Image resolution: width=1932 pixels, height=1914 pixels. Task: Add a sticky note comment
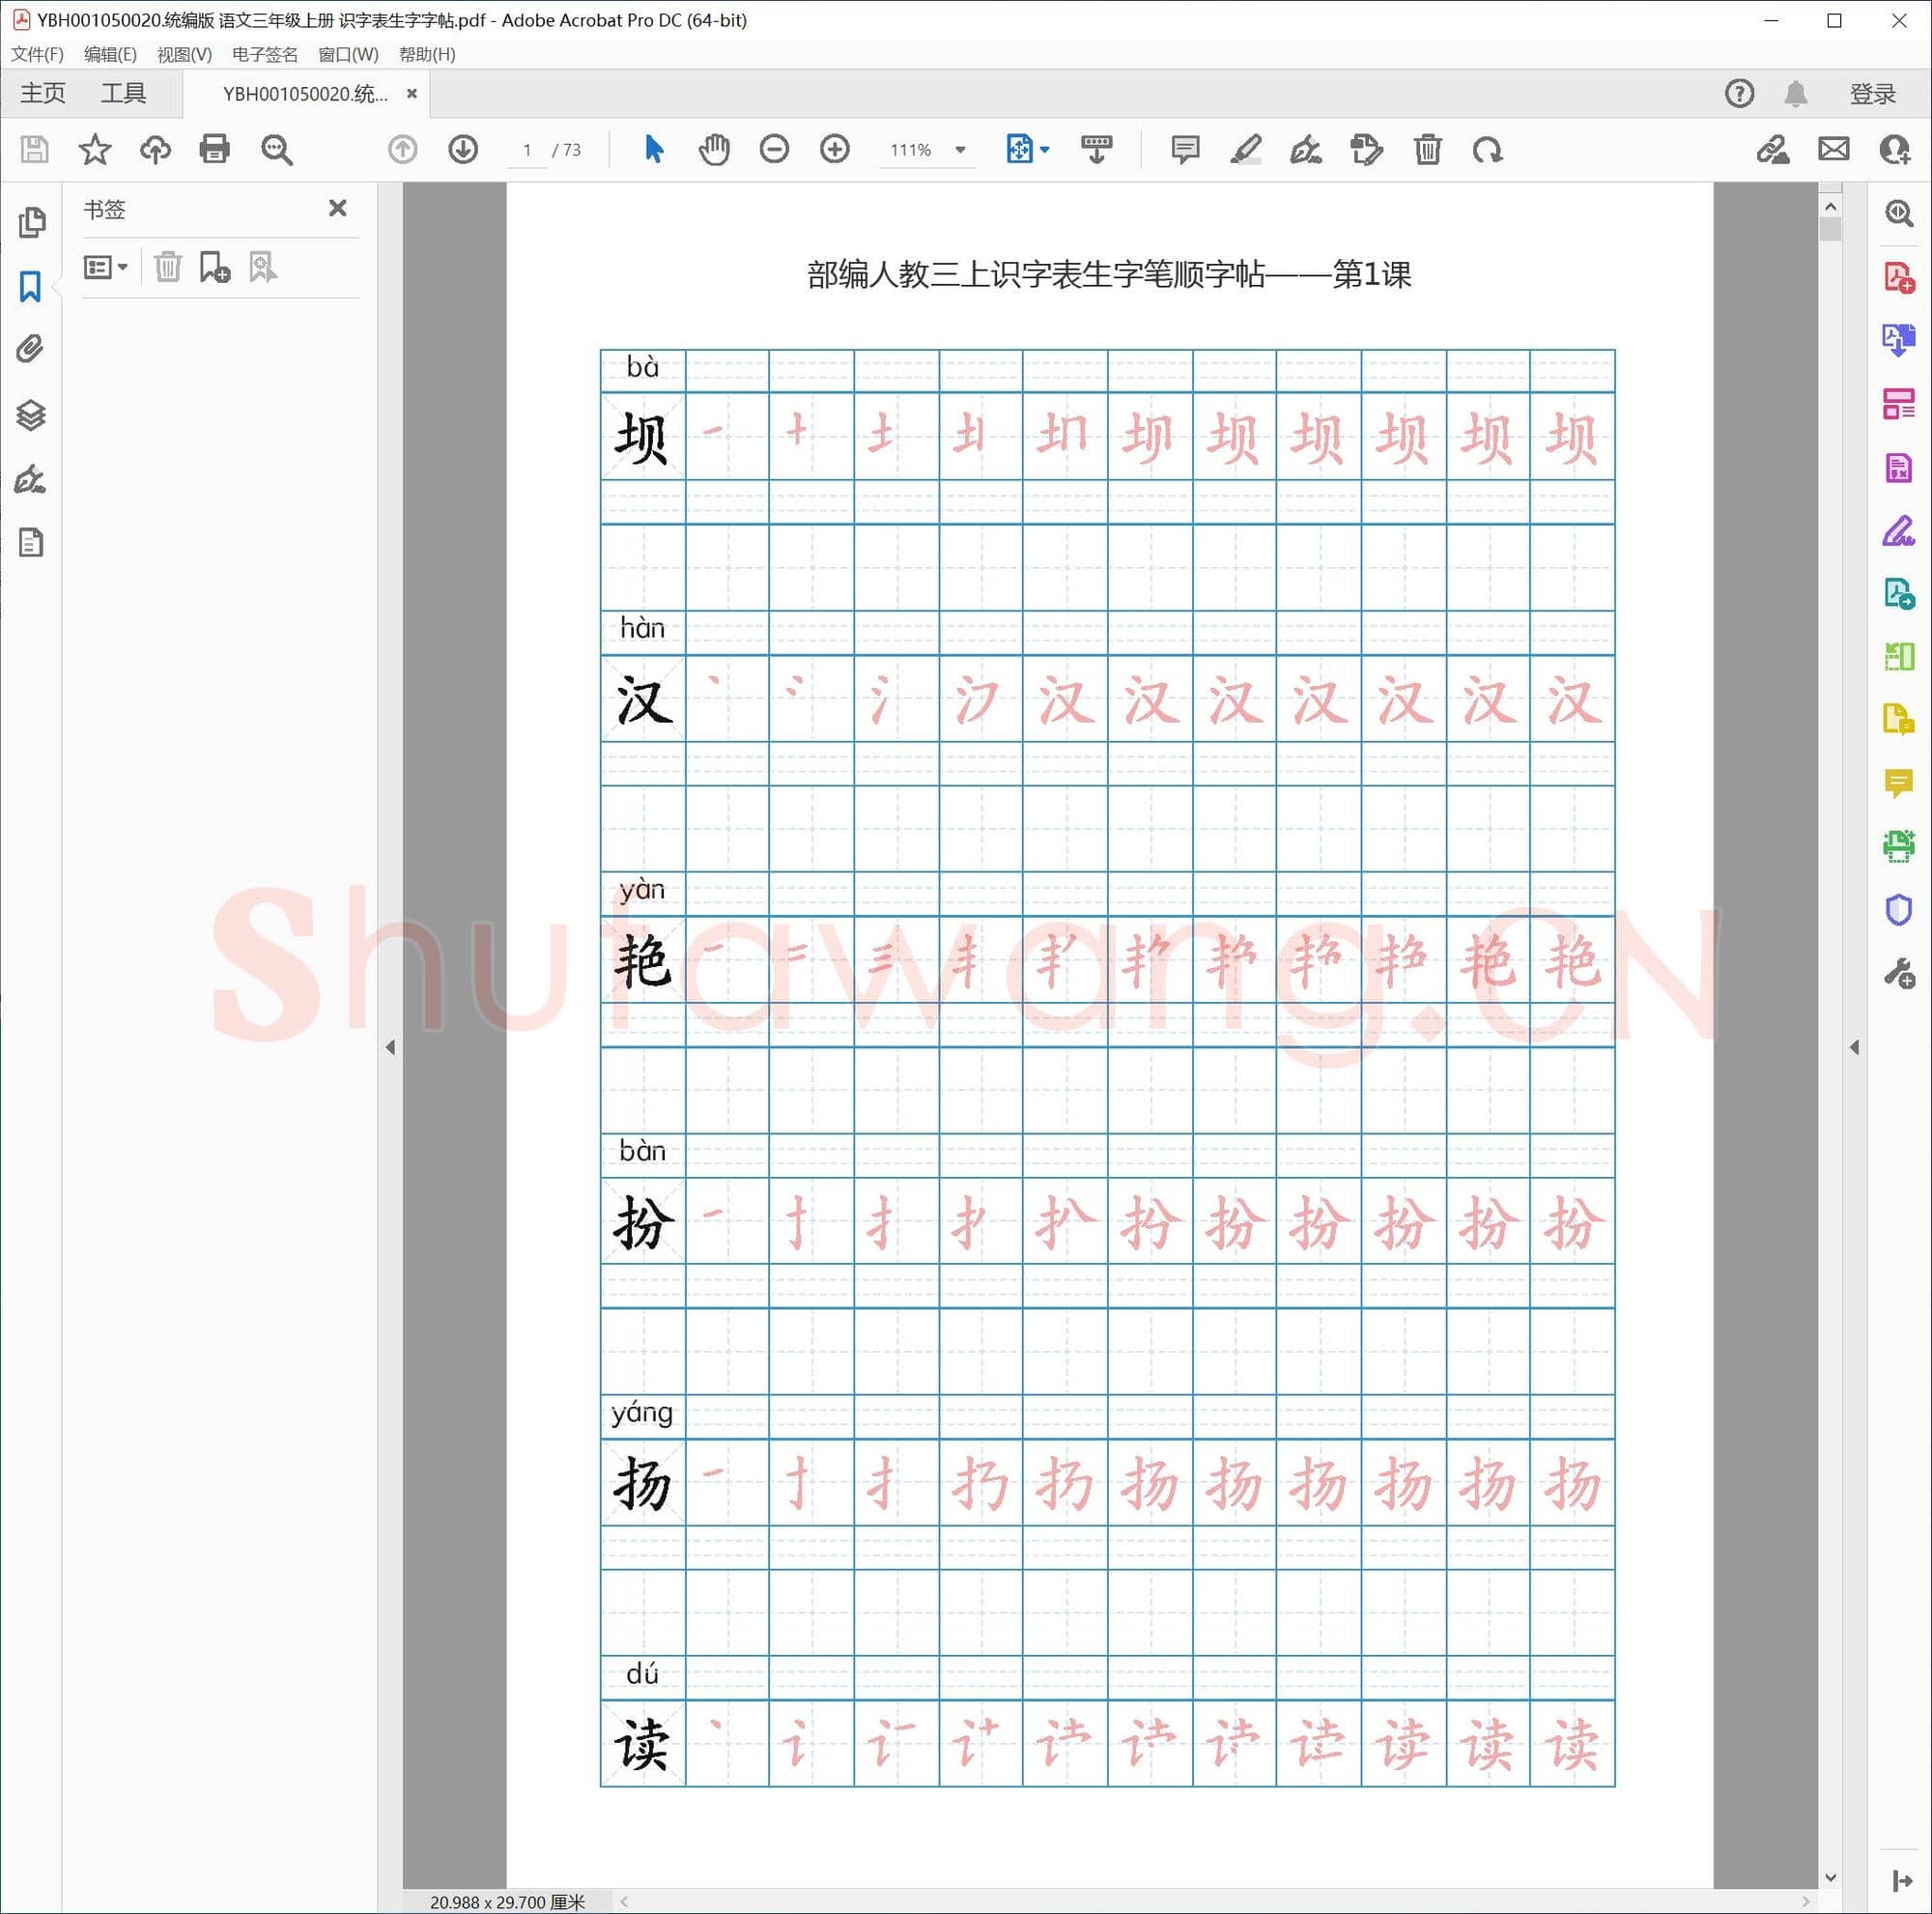(x=1185, y=150)
